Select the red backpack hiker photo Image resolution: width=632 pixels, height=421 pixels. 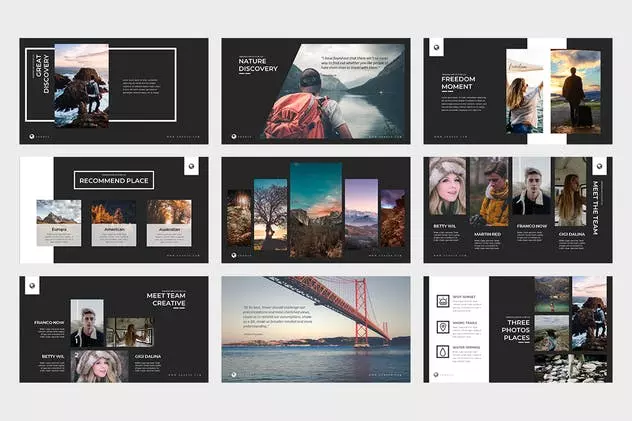335,91
